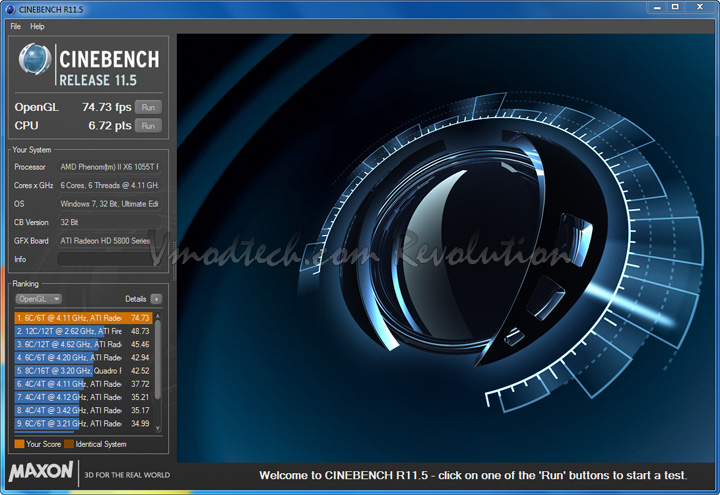
Task: Minimize the Cinebench window
Action: tap(658, 7)
